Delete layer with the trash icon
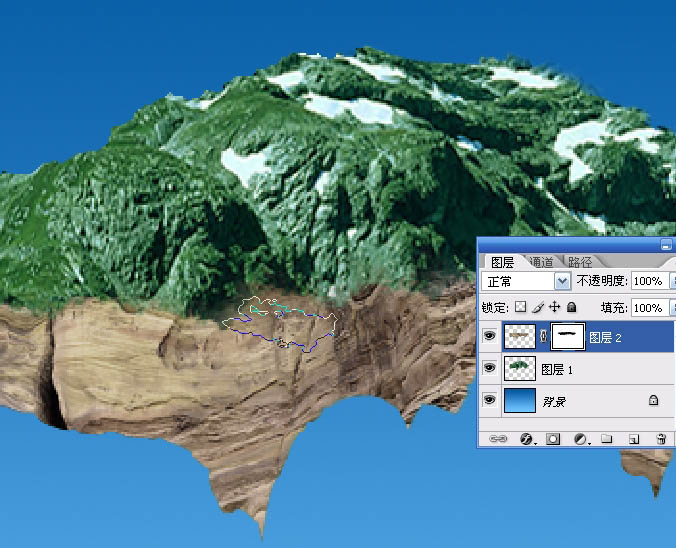This screenshot has height=548, width=676. tap(661, 439)
